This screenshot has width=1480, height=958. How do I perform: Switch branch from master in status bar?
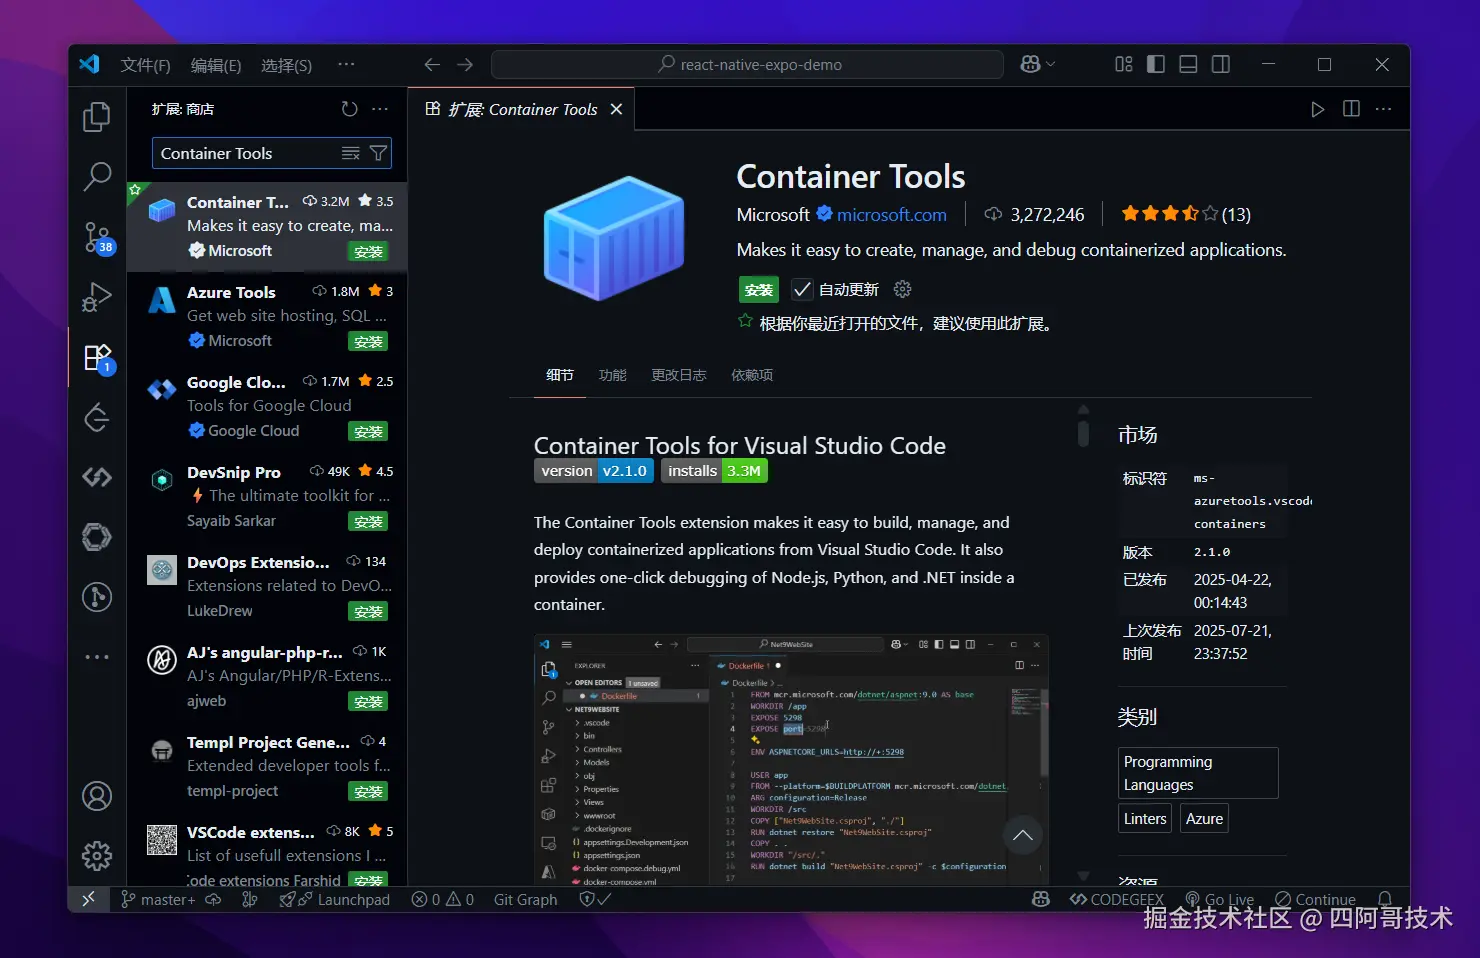[158, 899]
